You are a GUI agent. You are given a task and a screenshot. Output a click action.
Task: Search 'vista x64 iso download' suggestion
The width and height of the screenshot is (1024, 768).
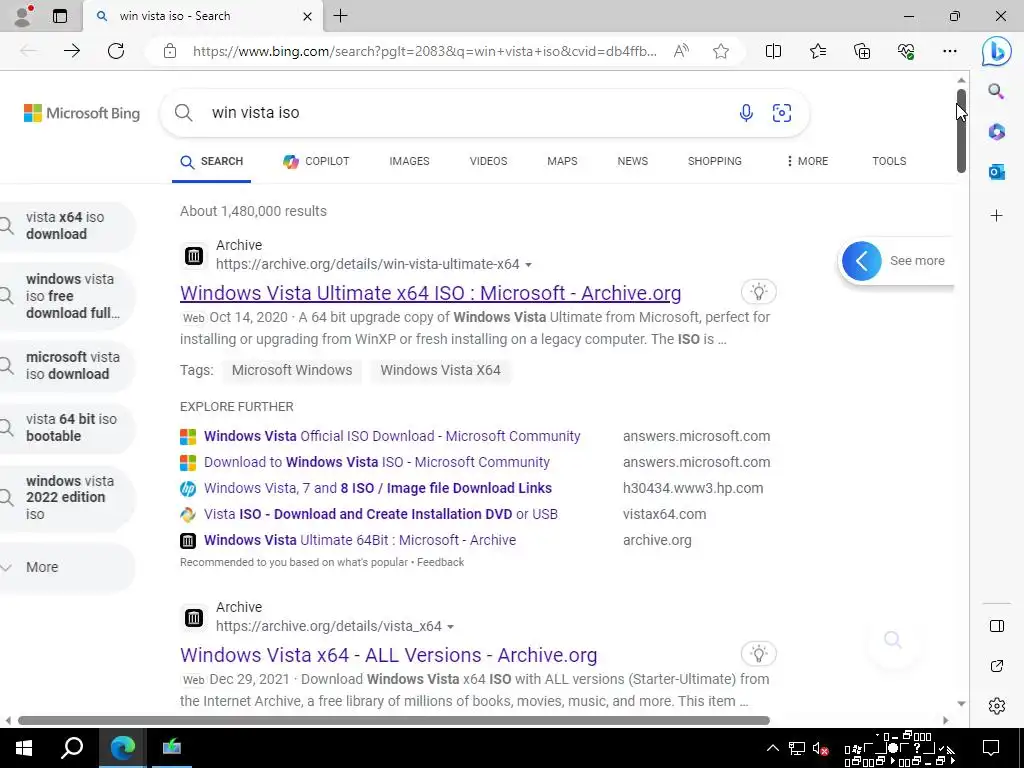pyautogui.click(x=65, y=226)
